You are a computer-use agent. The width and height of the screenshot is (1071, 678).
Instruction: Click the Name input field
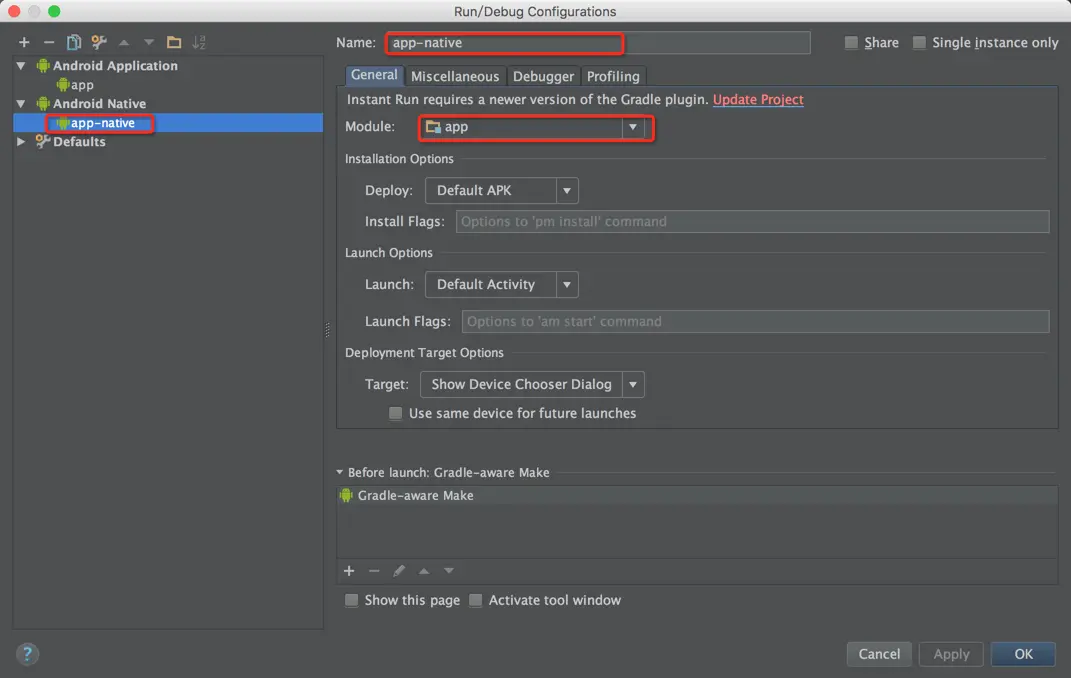click(598, 43)
